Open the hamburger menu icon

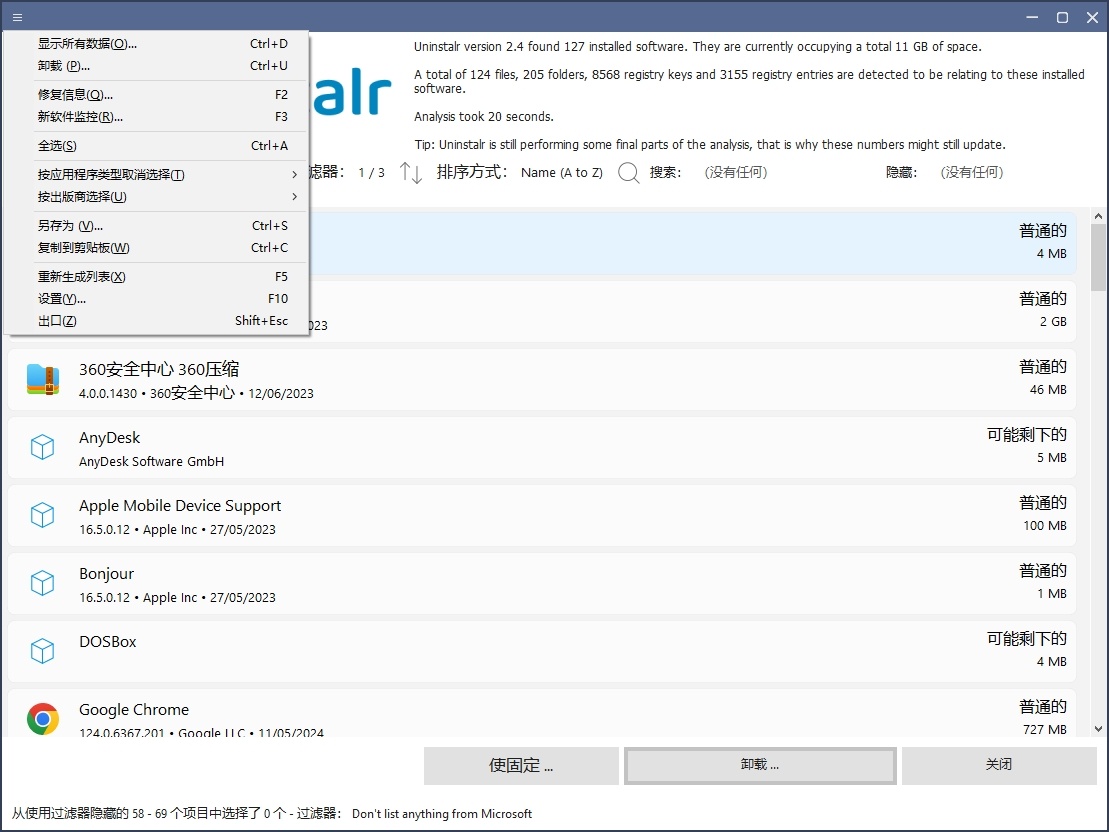18,17
